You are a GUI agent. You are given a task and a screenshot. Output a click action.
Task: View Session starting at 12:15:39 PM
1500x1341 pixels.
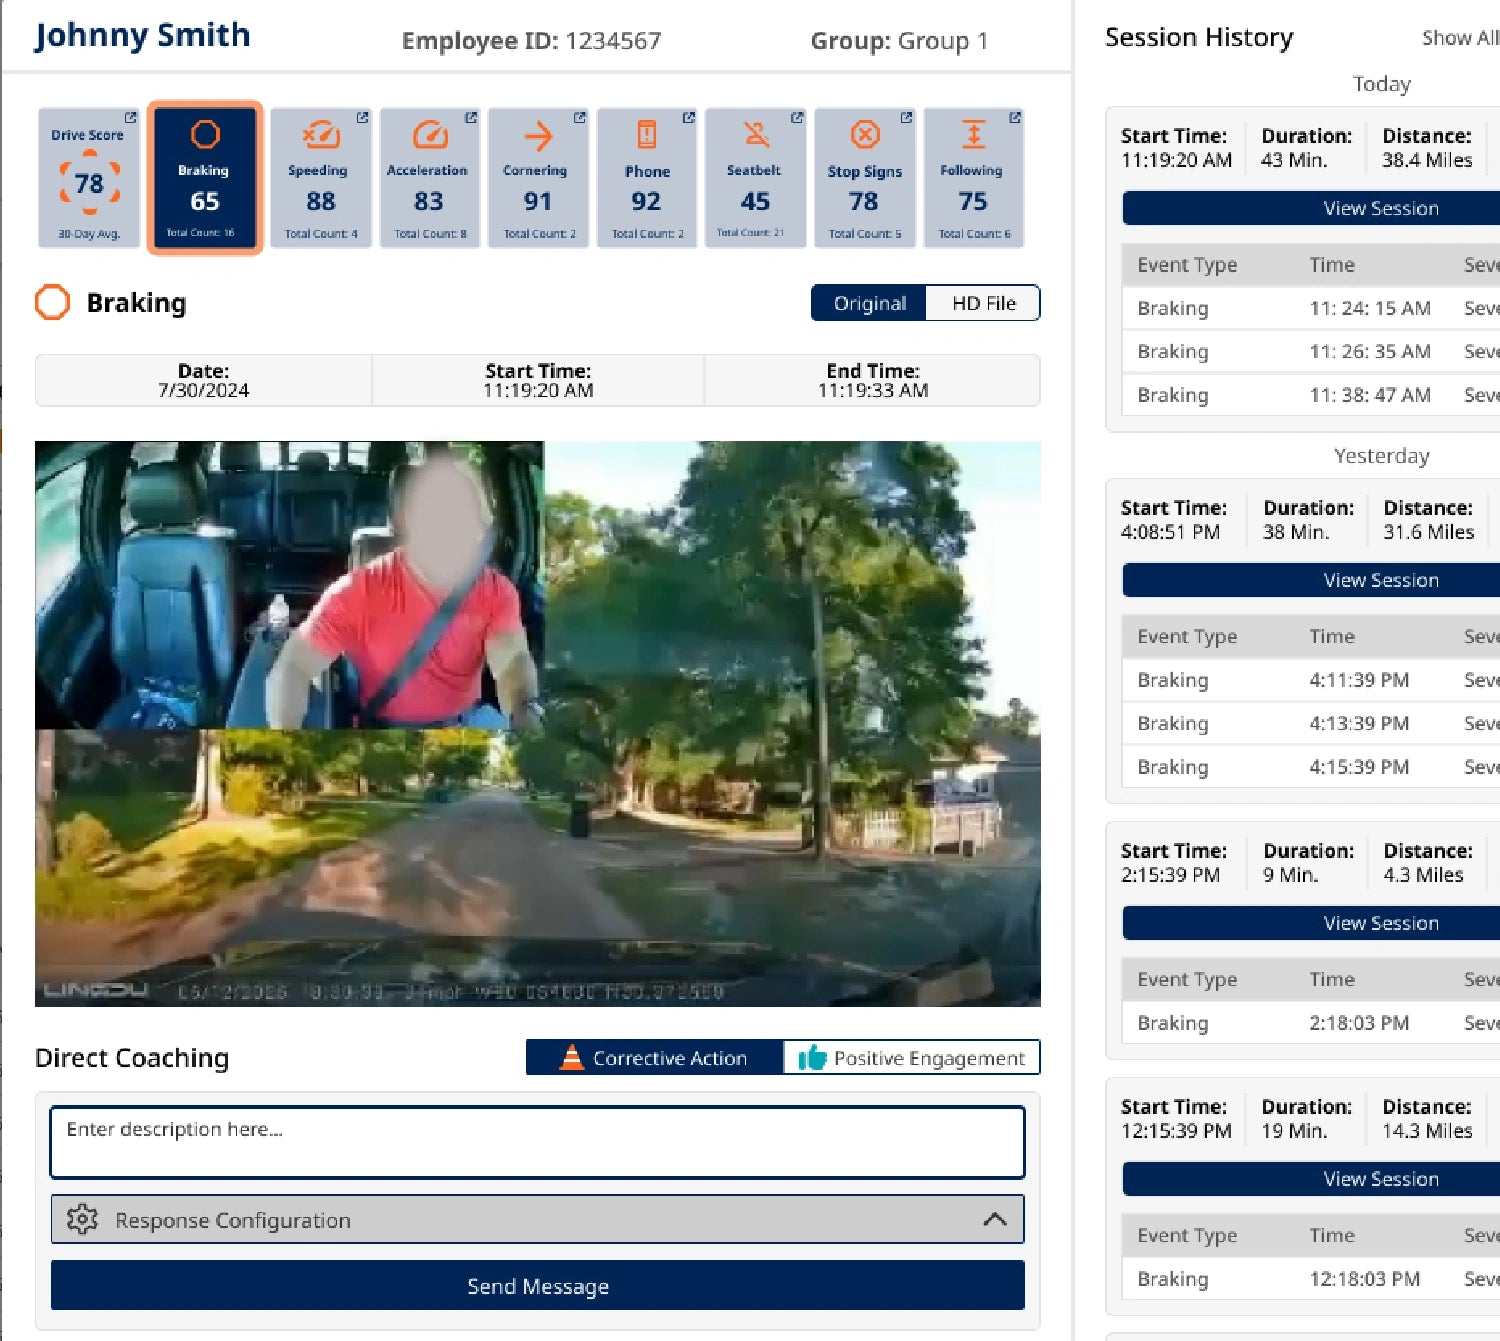tap(1311, 1179)
